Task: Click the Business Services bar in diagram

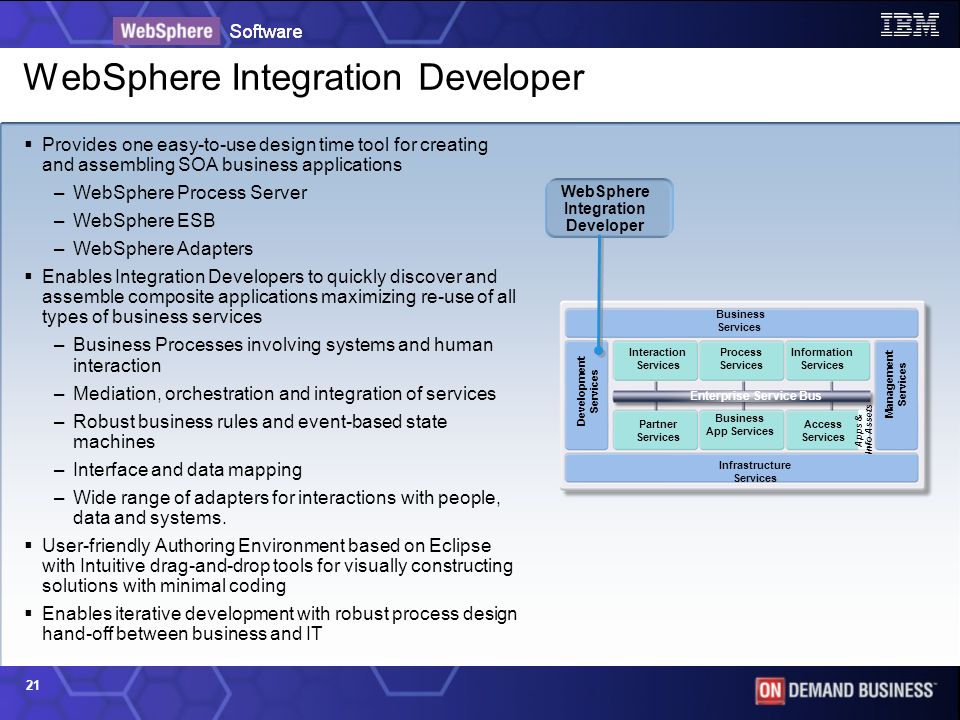Action: [741, 321]
